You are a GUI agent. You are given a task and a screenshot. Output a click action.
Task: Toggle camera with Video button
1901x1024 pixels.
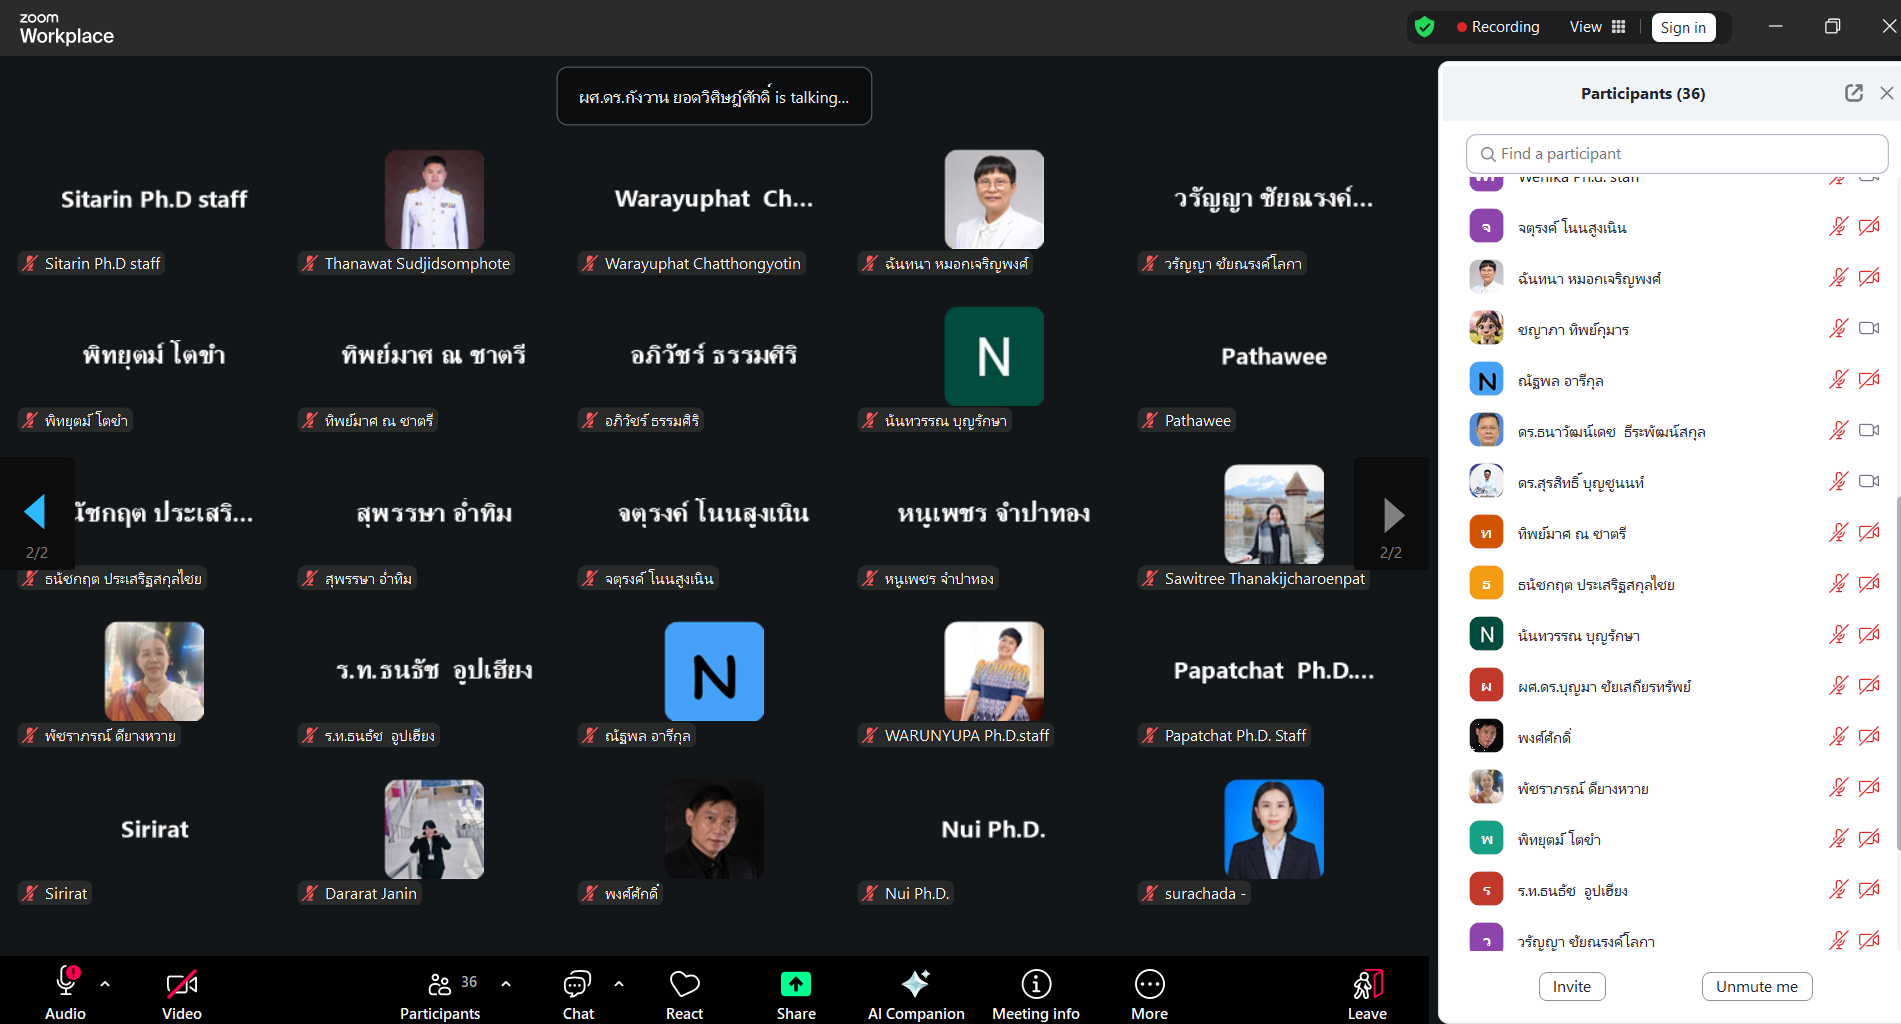182,994
